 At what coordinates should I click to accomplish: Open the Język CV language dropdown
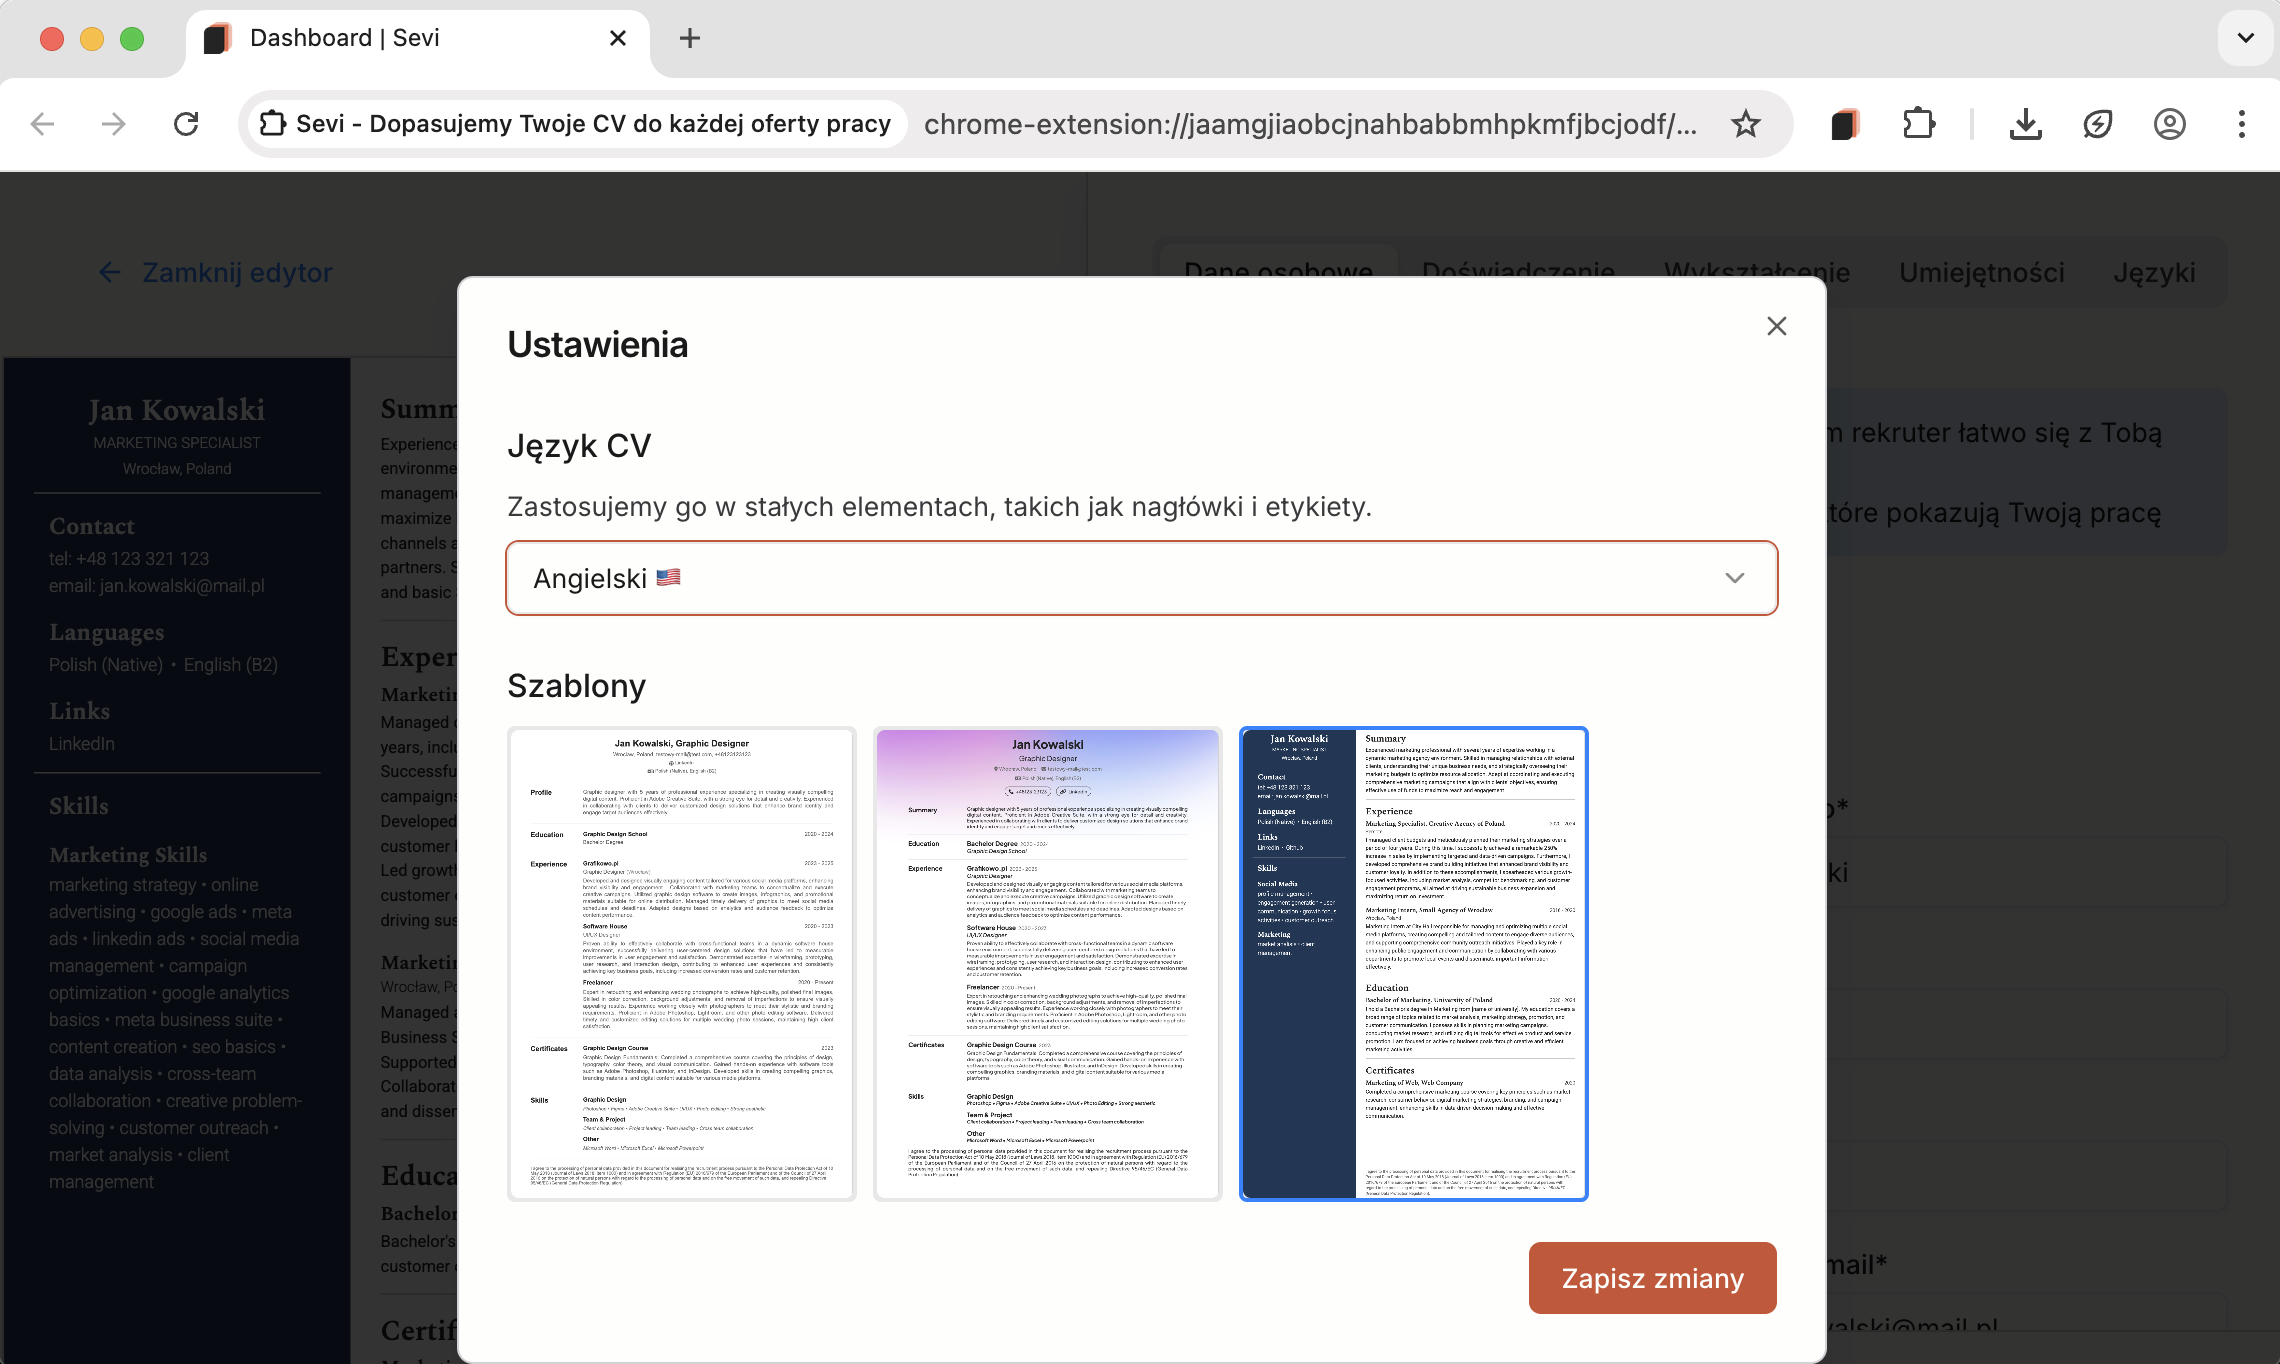coord(1140,578)
